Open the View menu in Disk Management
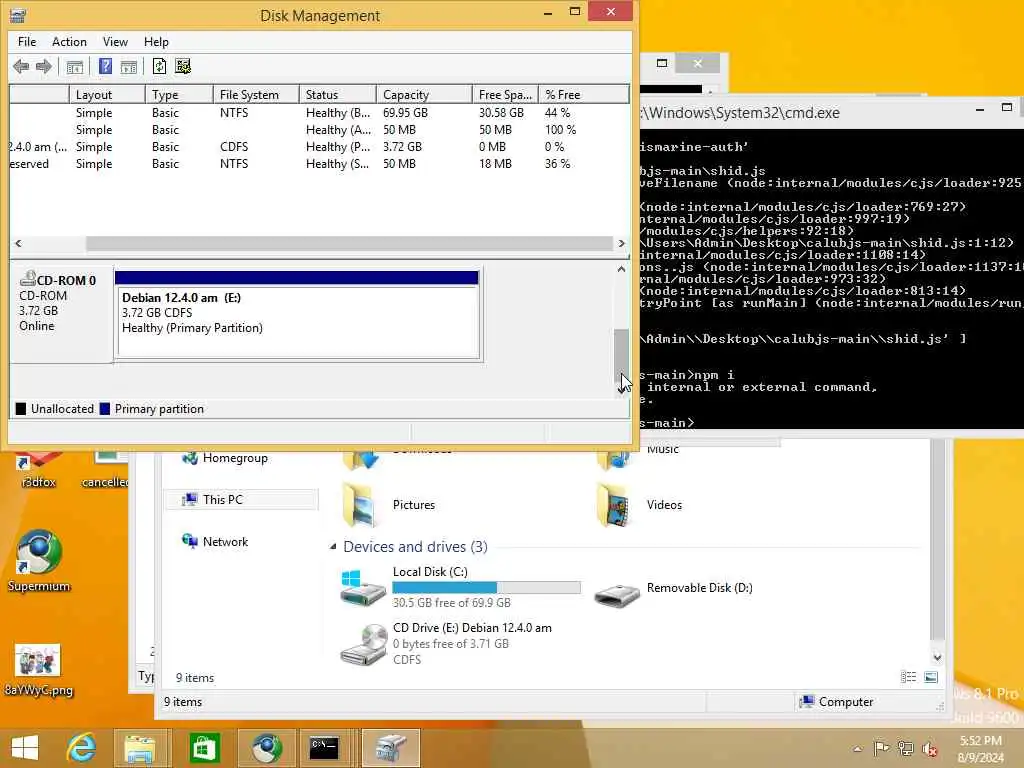This screenshot has width=1024, height=768. click(x=115, y=42)
